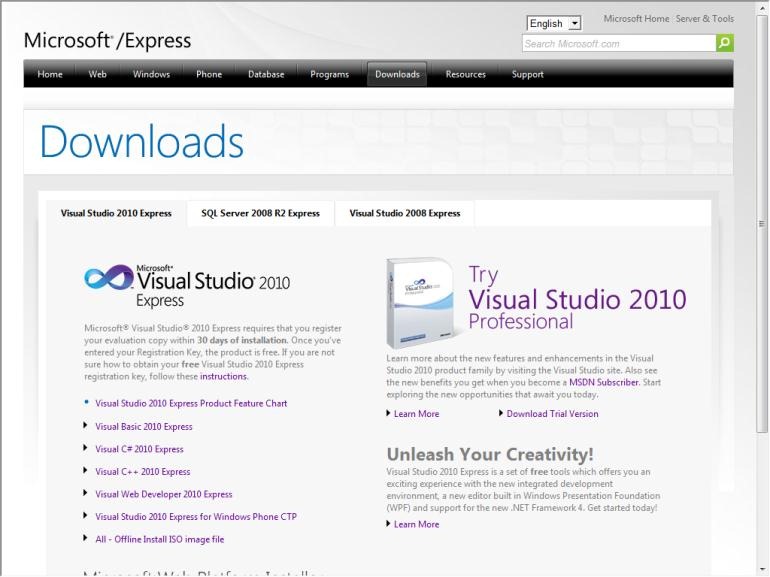Click the green search magnifier button
Viewport: 770px width, 577px height.
pos(725,43)
